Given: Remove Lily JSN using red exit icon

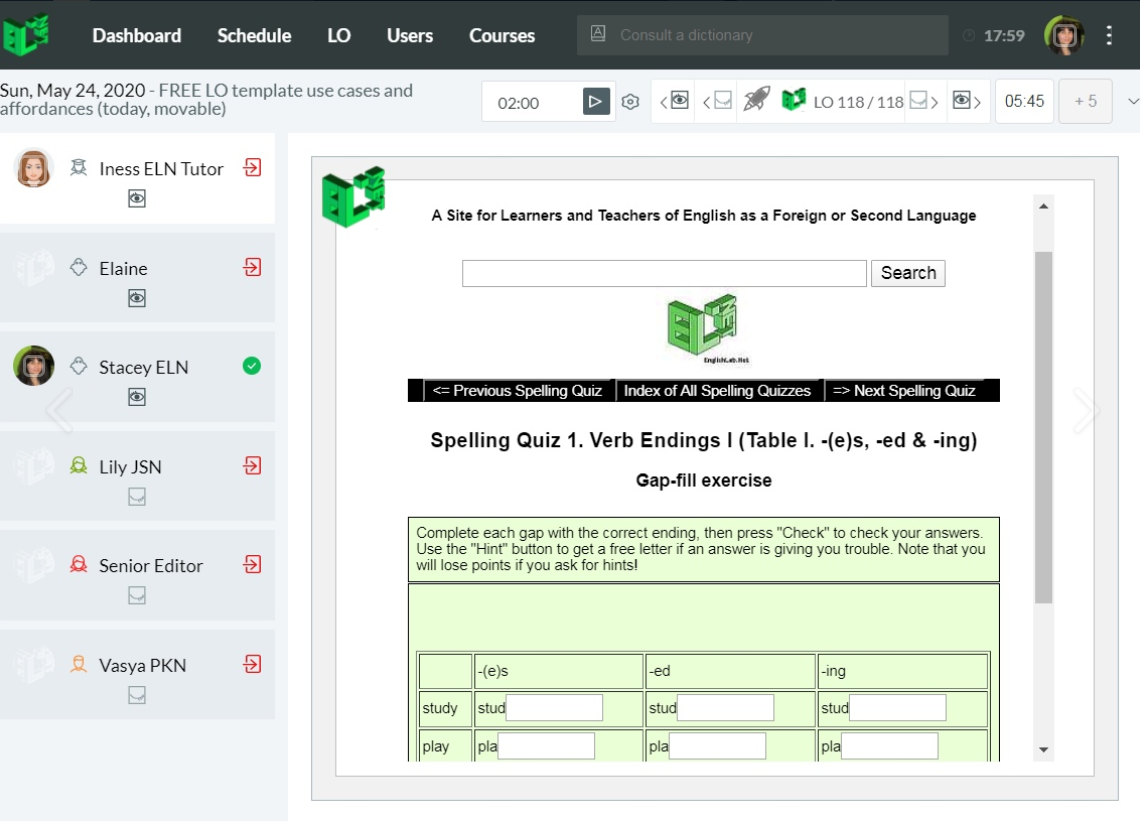Looking at the screenshot, I should tap(252, 465).
